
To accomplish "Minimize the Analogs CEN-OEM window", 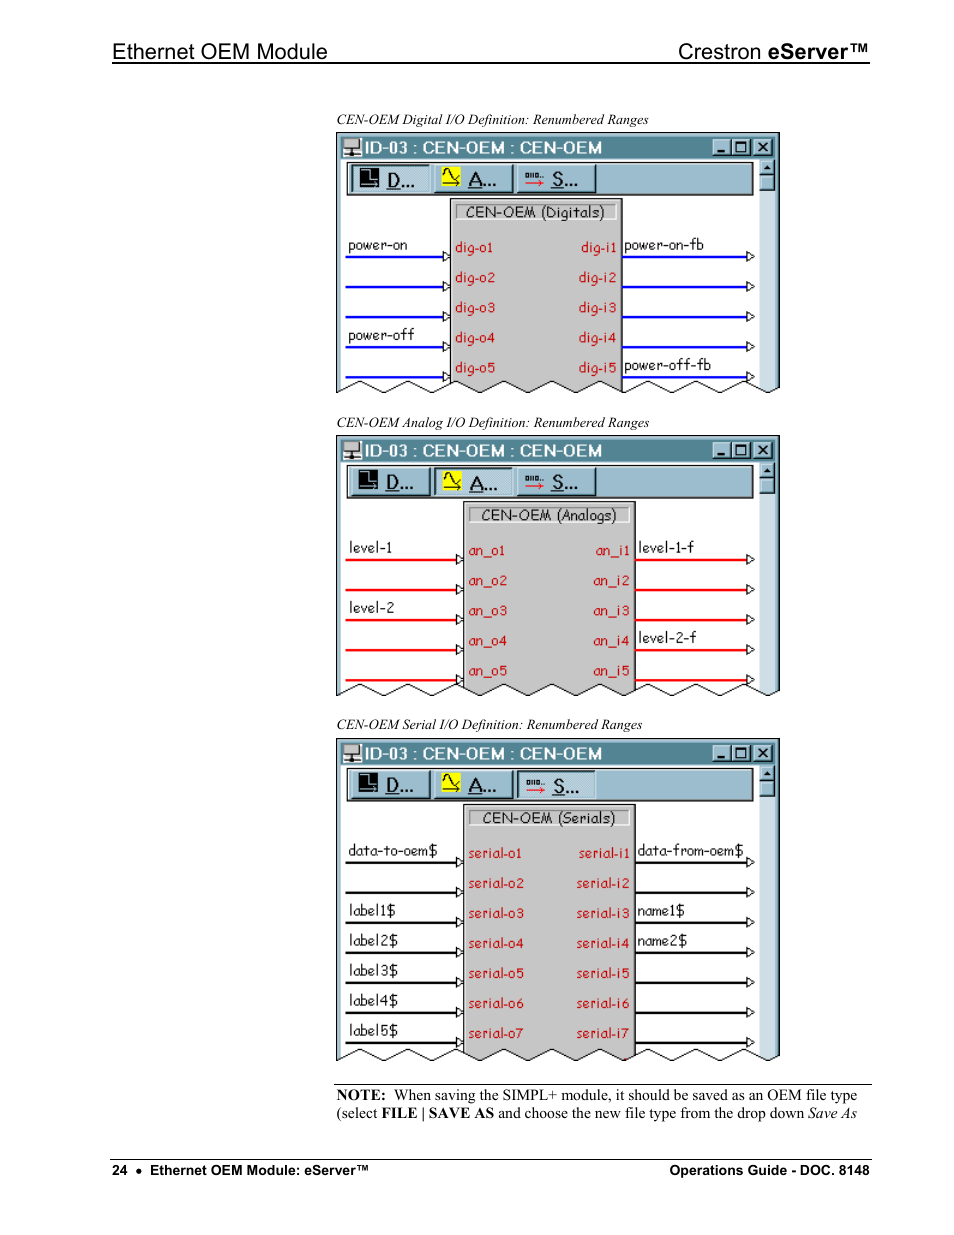I will [721, 450].
